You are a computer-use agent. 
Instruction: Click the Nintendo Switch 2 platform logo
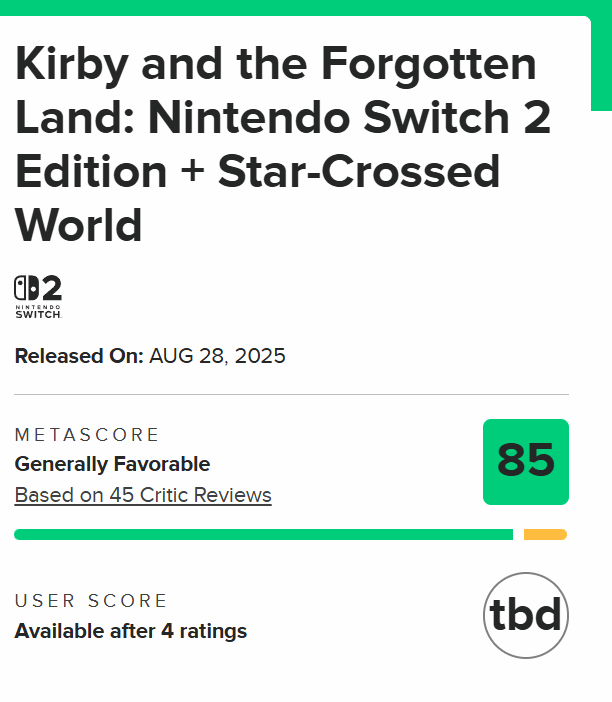38,297
